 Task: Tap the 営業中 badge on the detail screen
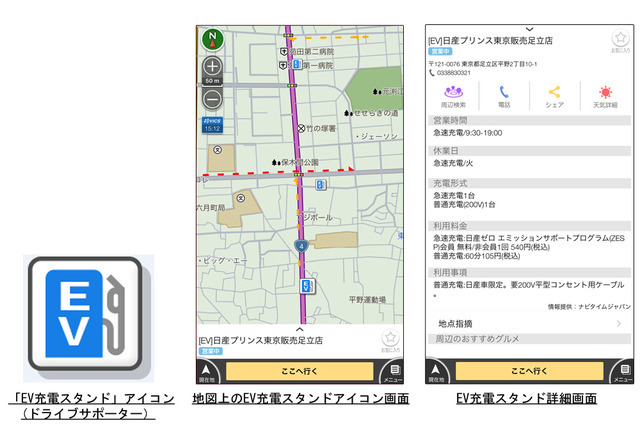coord(440,51)
